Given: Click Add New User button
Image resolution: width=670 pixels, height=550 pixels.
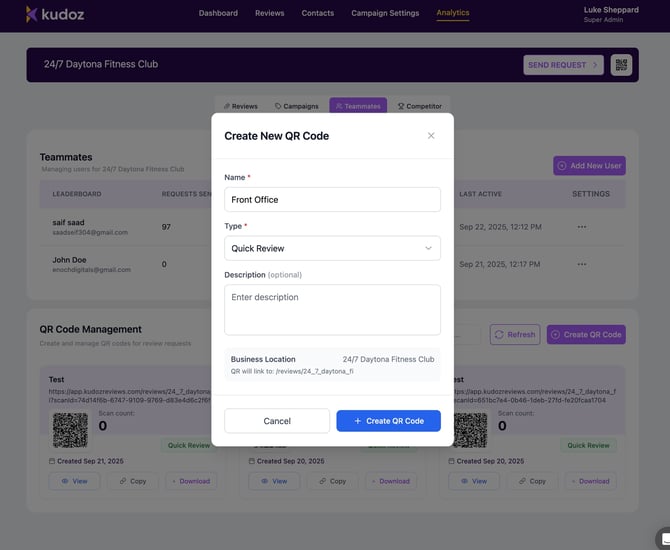Looking at the screenshot, I should tap(589, 165).
